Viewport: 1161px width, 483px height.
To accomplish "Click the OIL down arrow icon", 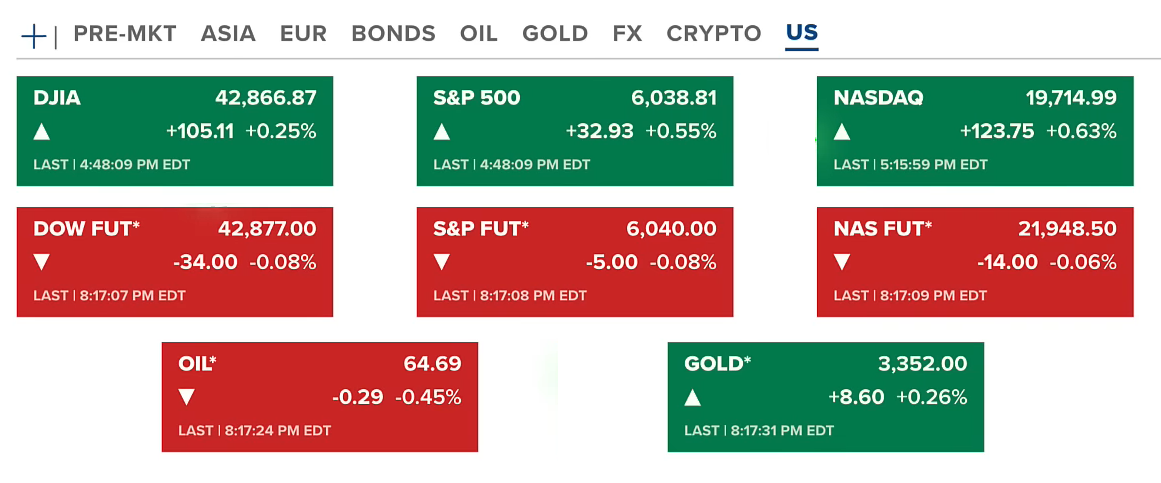I will click(187, 397).
